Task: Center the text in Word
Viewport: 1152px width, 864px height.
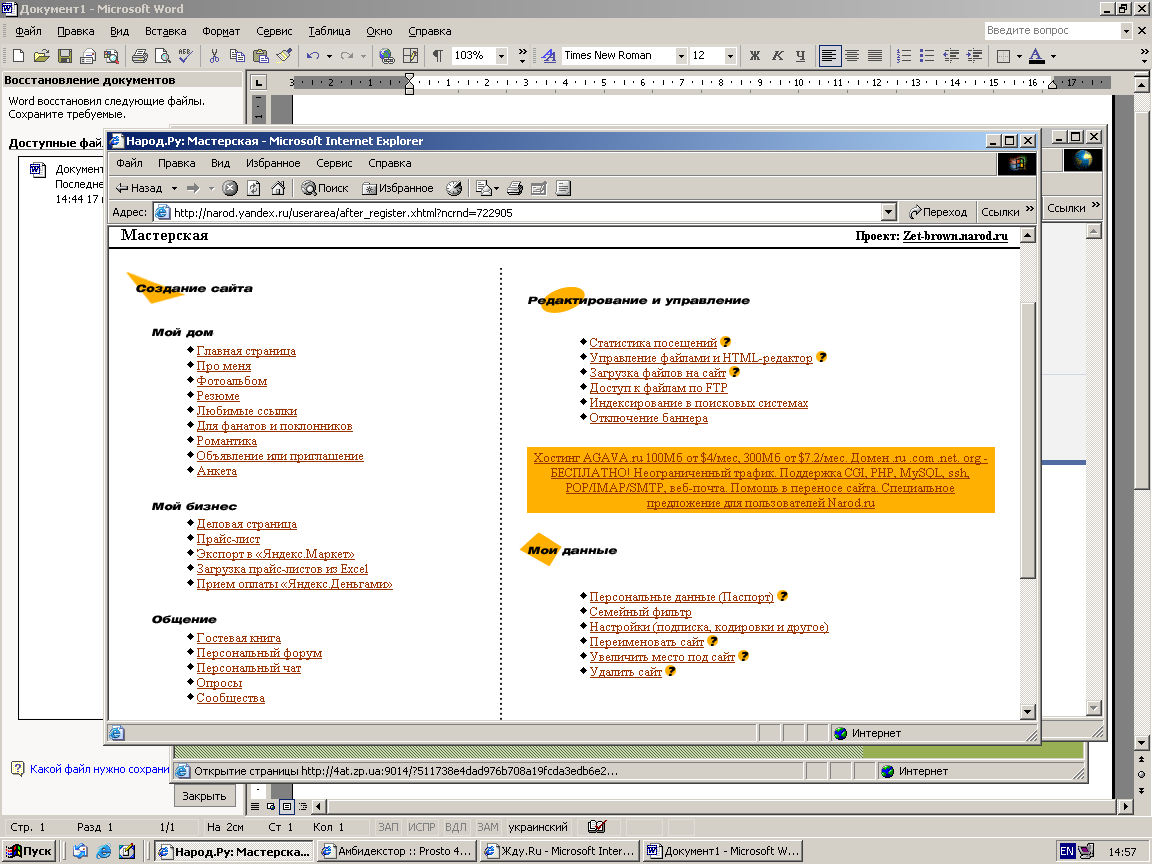Action: click(852, 55)
